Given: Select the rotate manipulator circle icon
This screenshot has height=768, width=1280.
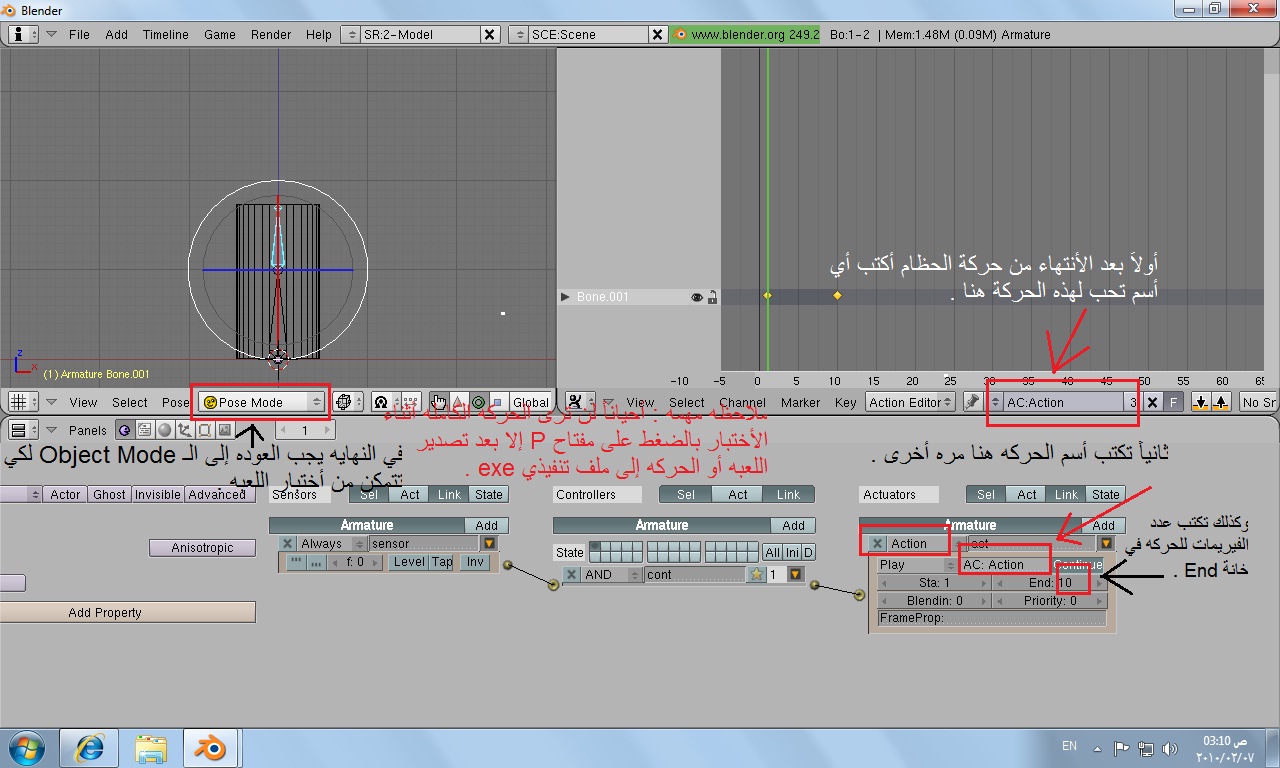Looking at the screenshot, I should (477, 402).
